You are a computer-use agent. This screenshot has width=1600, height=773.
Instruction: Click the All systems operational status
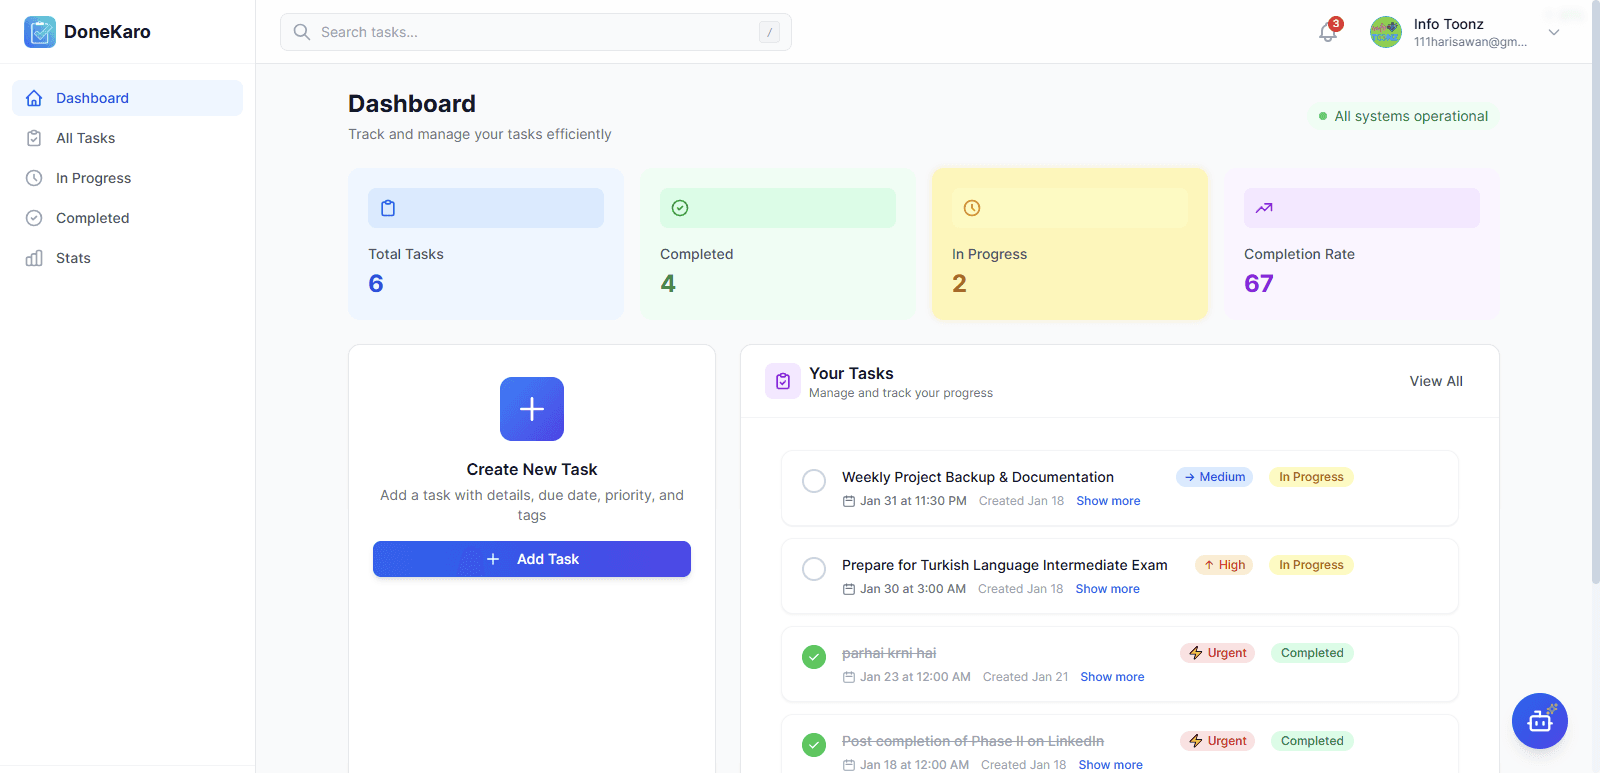(x=1403, y=116)
